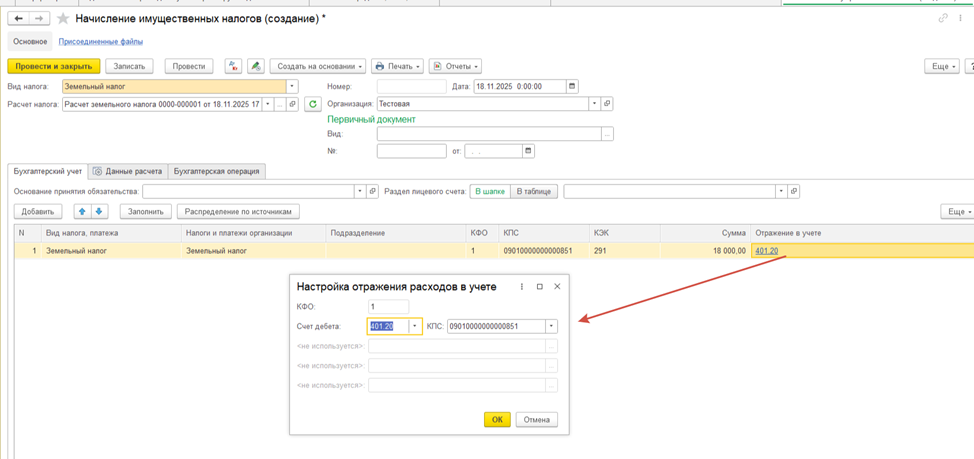974x459 pixels.
Task: Add a table row with Добавить
Action: (37, 212)
